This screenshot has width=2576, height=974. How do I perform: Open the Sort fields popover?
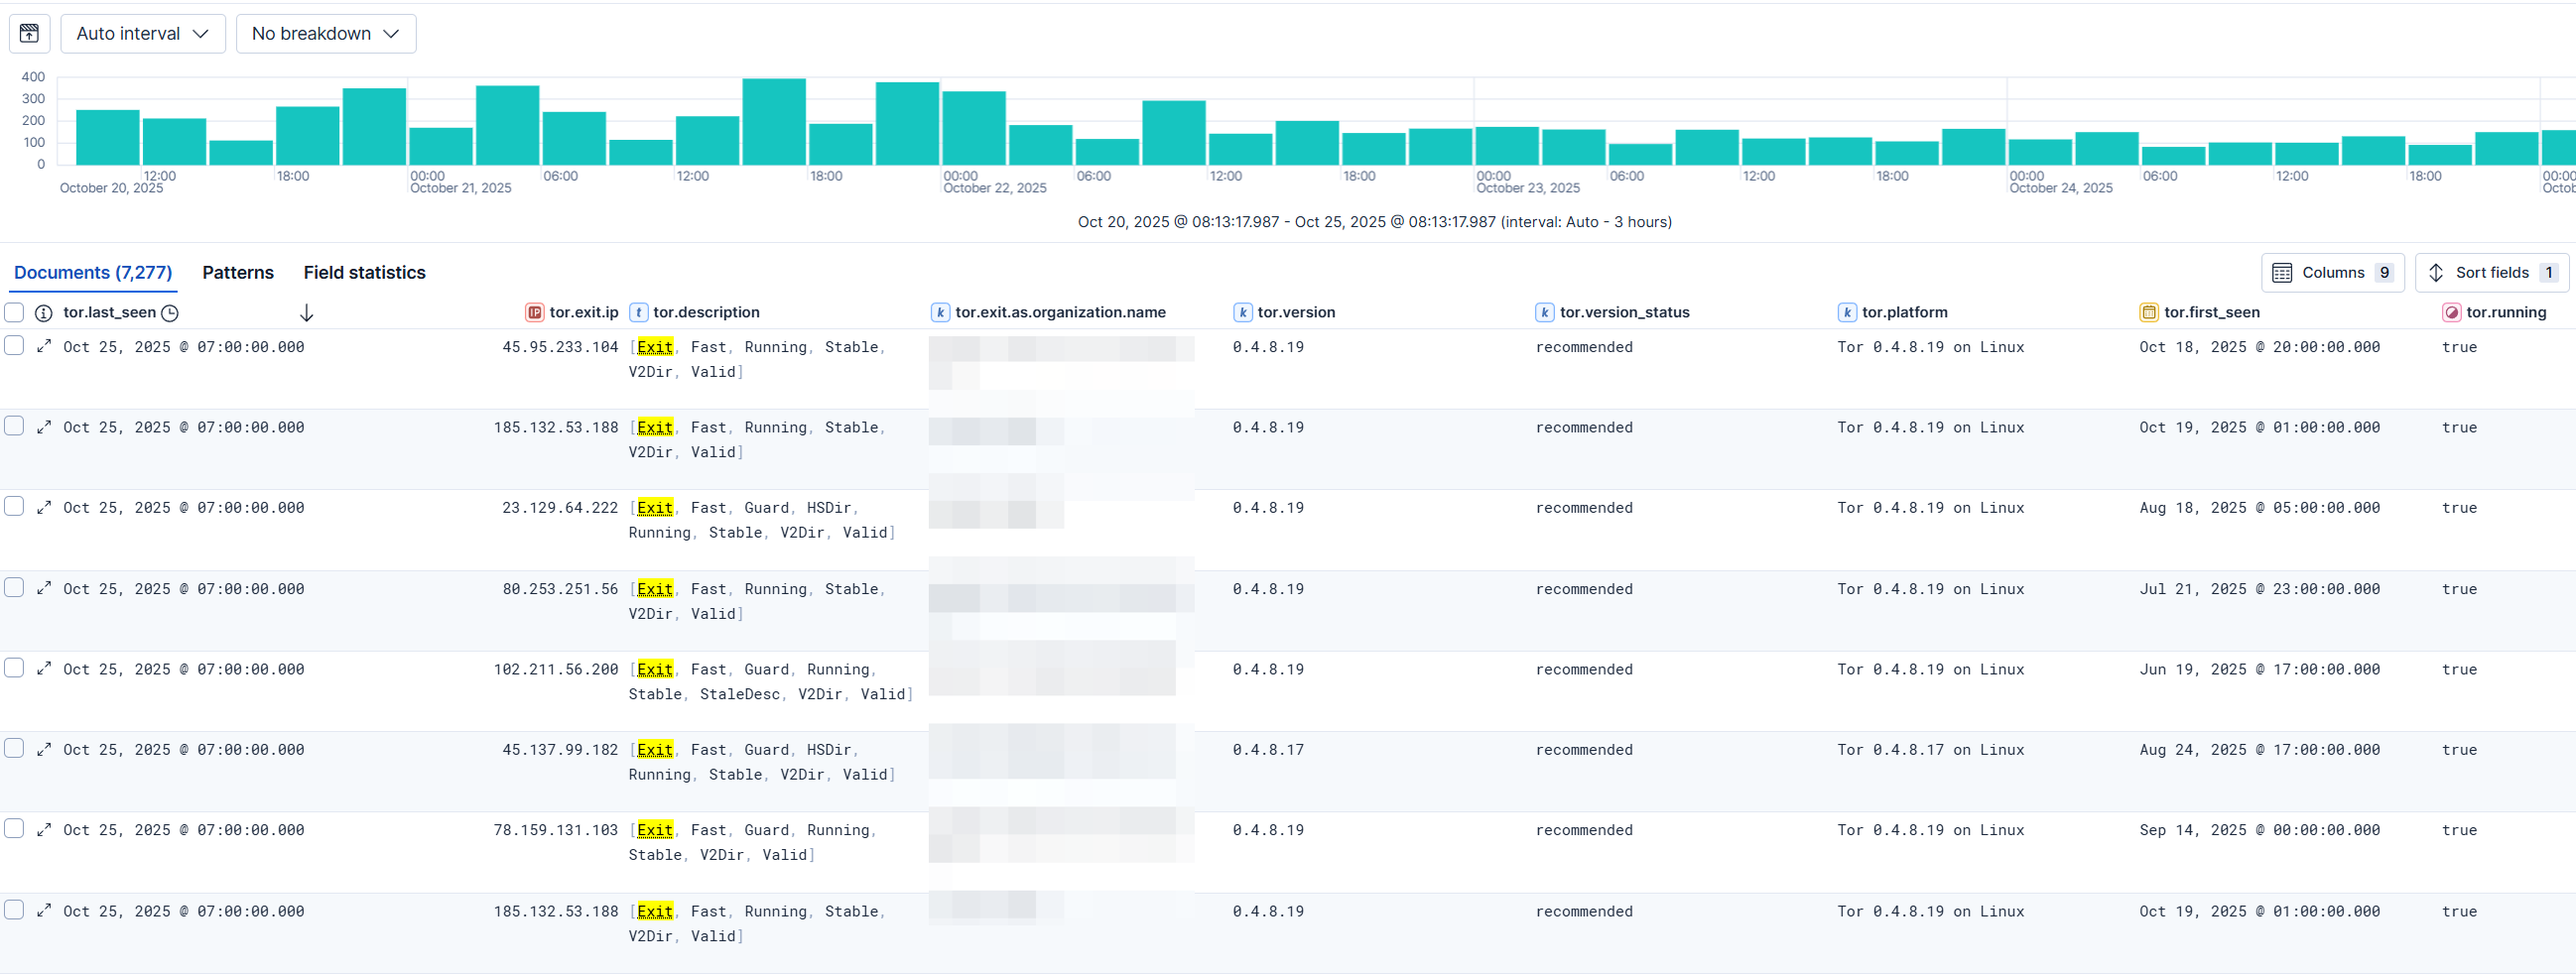click(x=2490, y=272)
